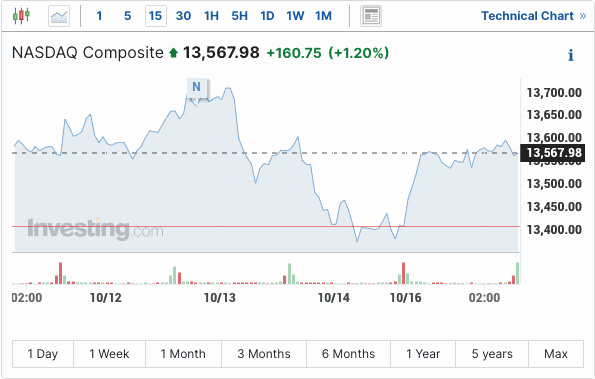Click the current price label 13,567.98 on axis

[x=552, y=153]
